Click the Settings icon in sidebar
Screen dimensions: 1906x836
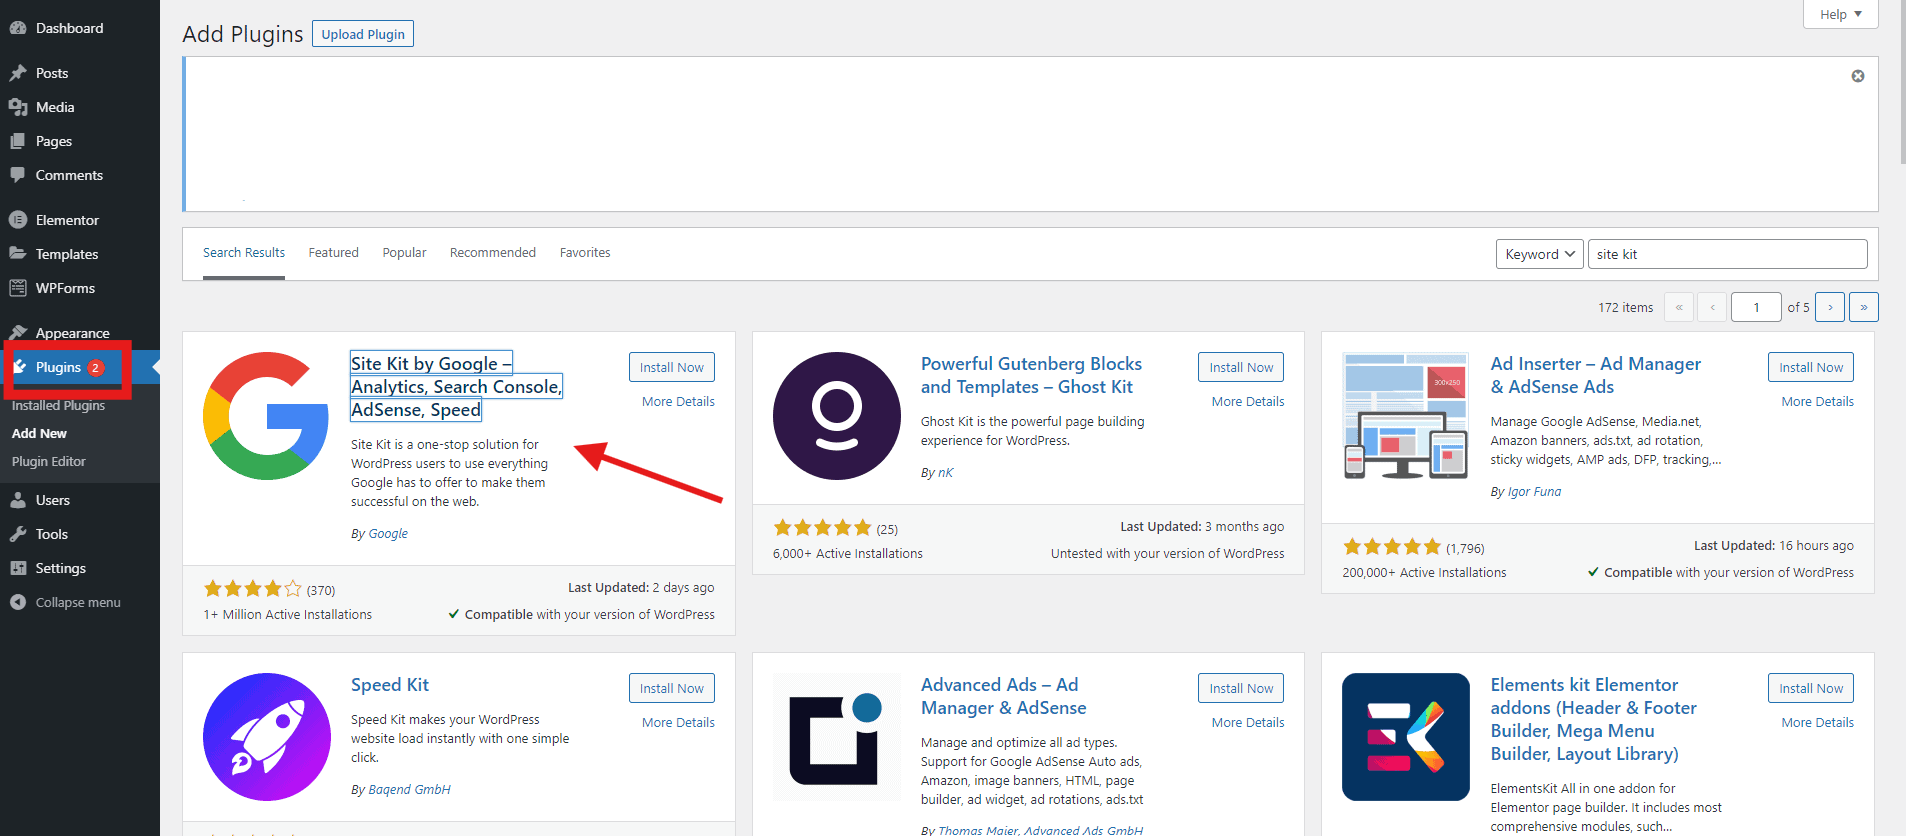(x=18, y=568)
